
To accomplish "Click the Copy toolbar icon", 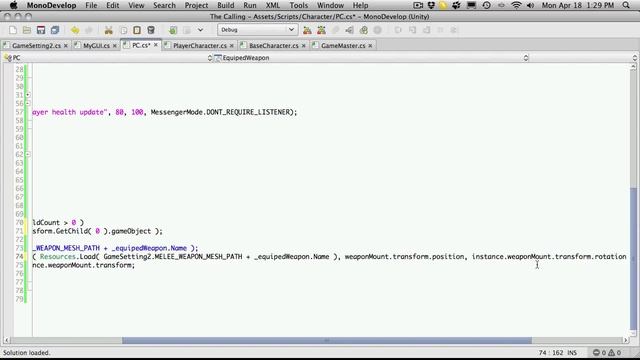I will tap(123, 30).
